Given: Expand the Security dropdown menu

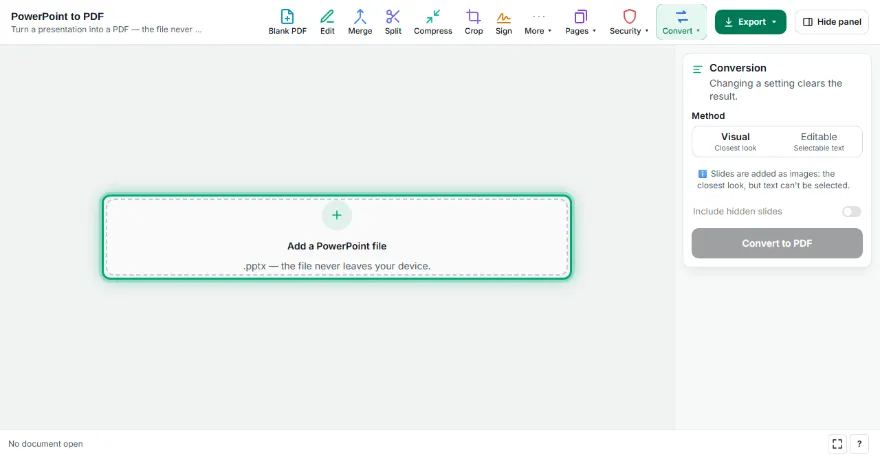Looking at the screenshot, I should tap(629, 22).
